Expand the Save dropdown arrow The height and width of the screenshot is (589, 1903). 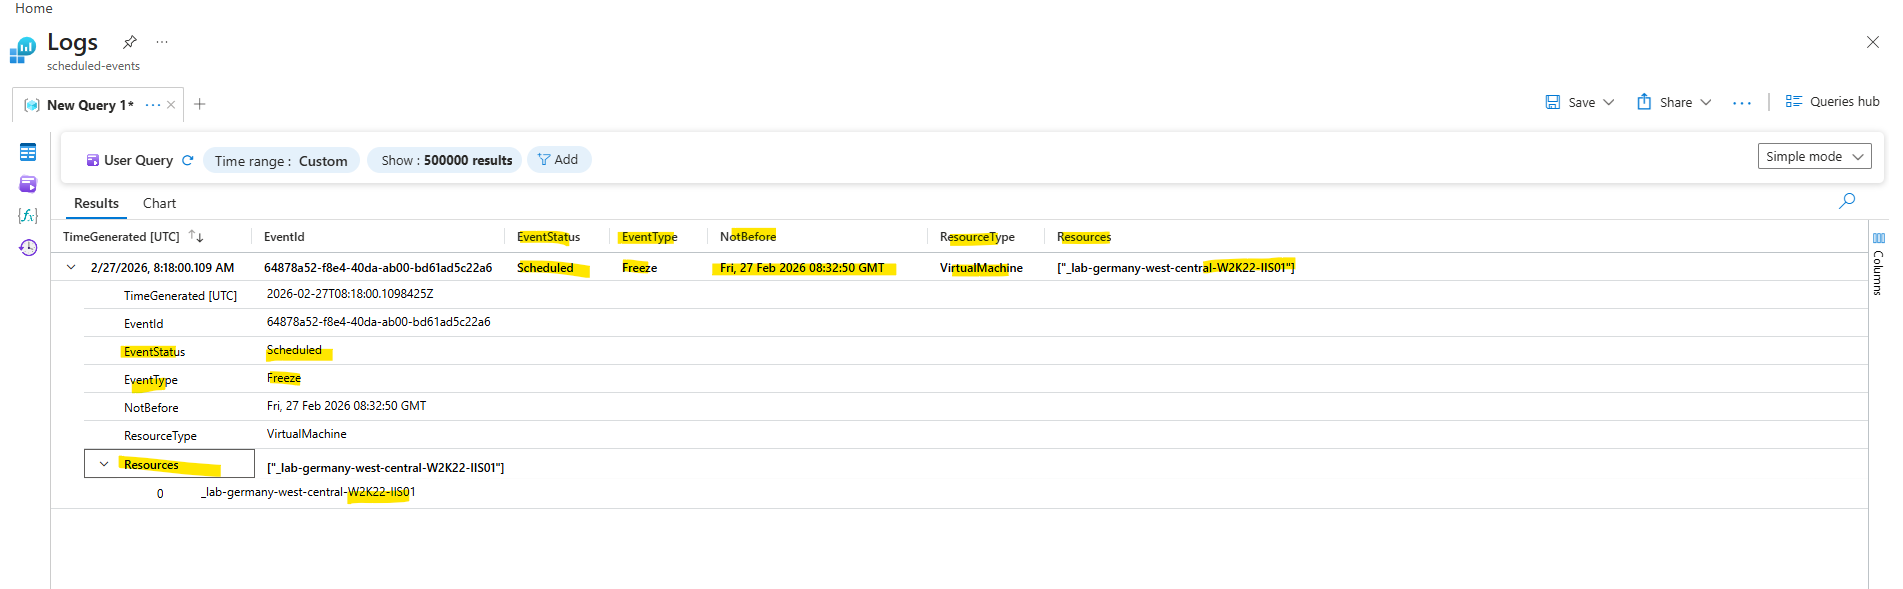1608,102
